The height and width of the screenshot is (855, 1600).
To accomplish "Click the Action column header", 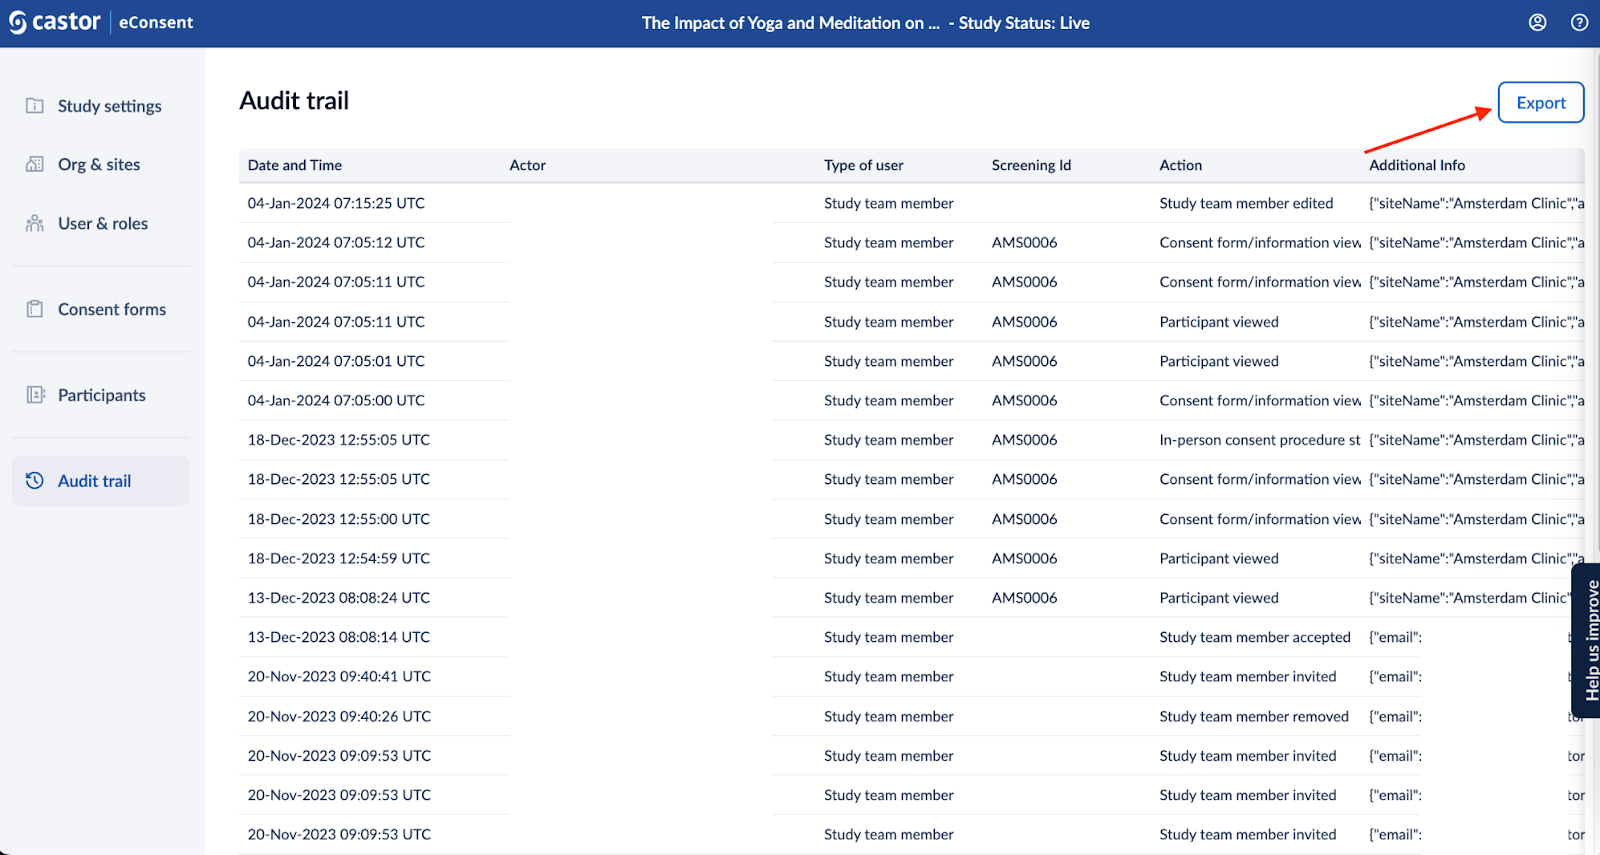I will [x=1181, y=165].
